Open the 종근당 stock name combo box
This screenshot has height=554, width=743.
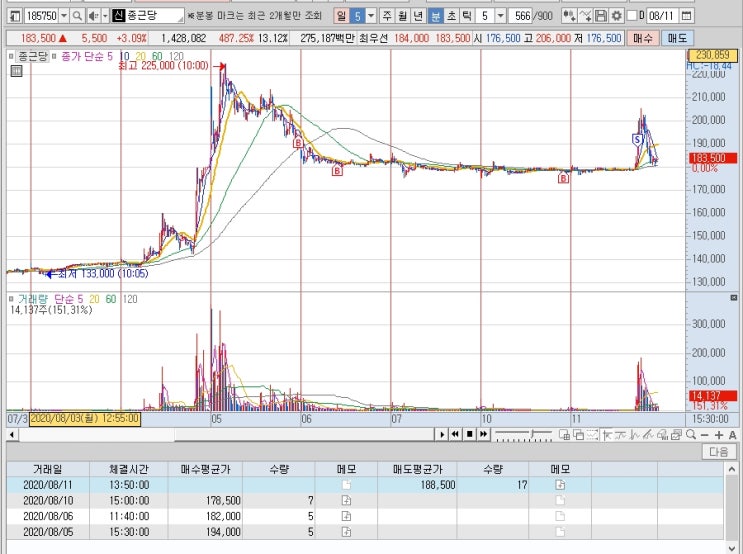click(x=148, y=16)
